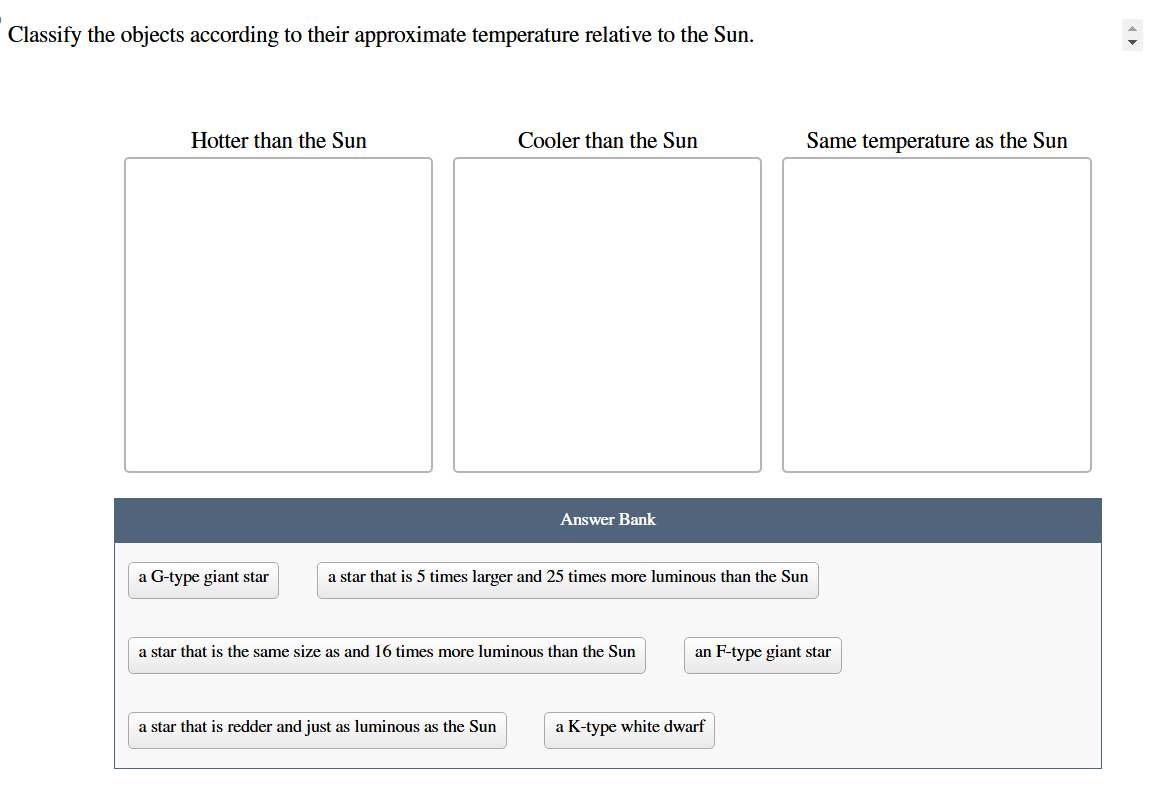Click the 'Cooler than the Sun' drop zone

tap(607, 313)
